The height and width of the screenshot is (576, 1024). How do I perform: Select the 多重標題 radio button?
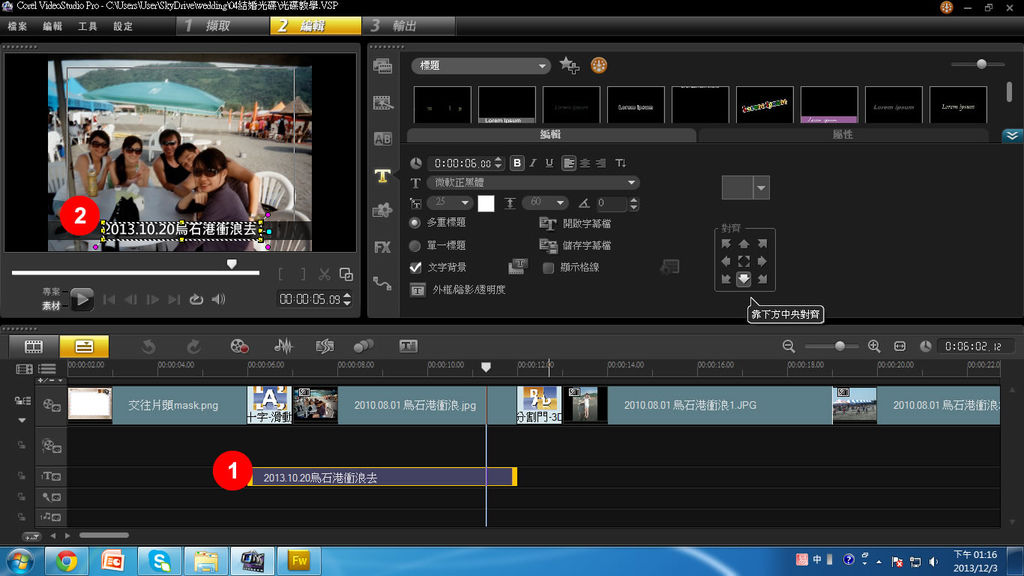coord(416,224)
